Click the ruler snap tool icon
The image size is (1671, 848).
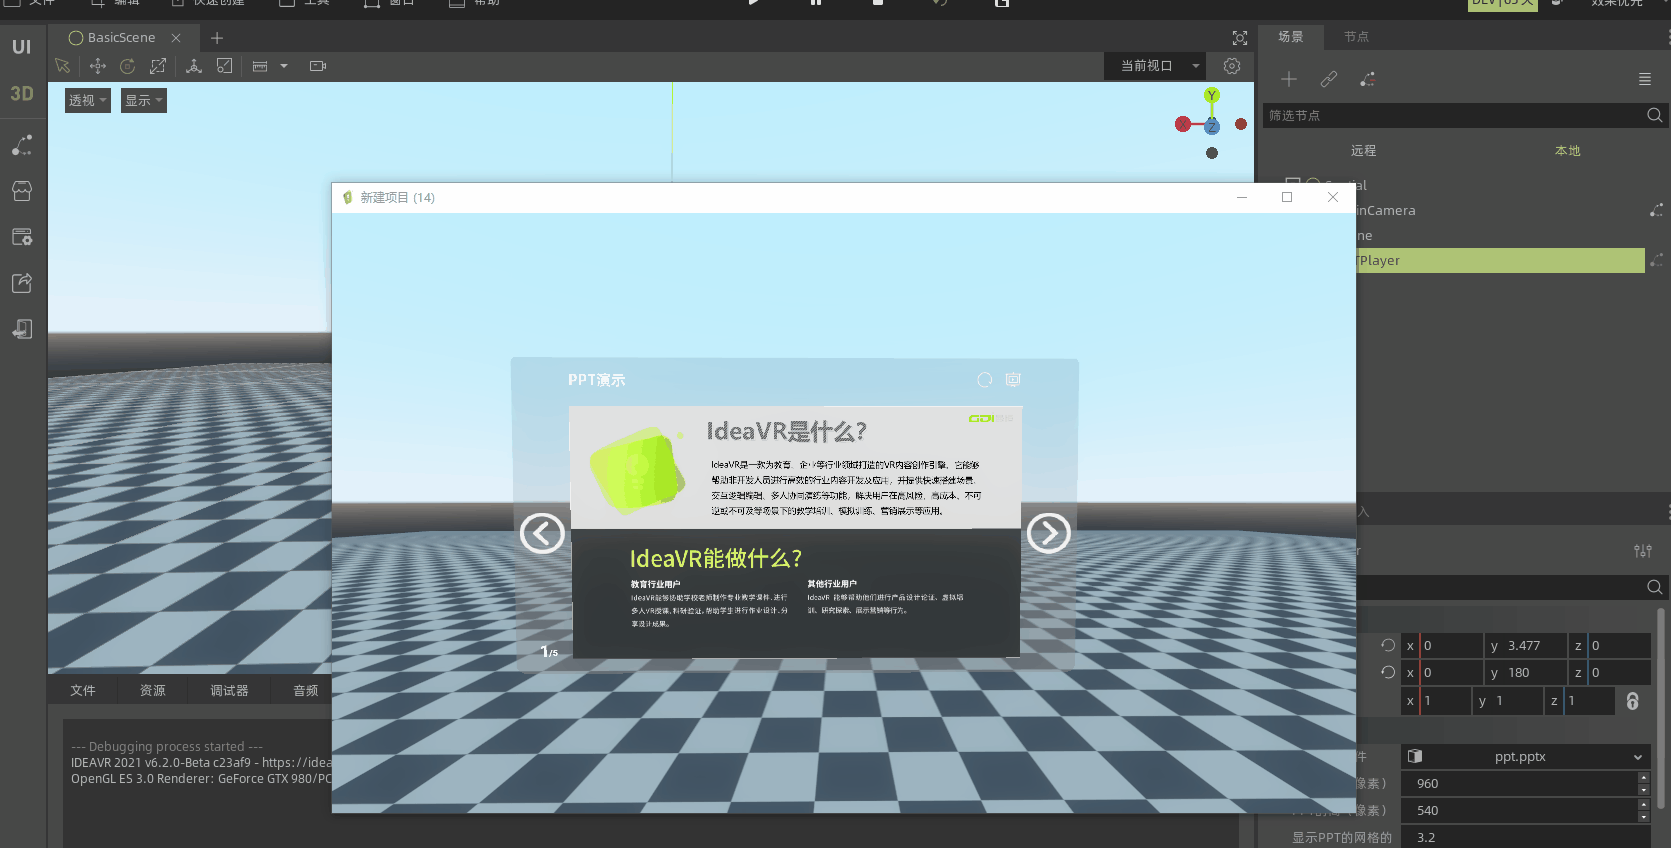[x=260, y=66]
